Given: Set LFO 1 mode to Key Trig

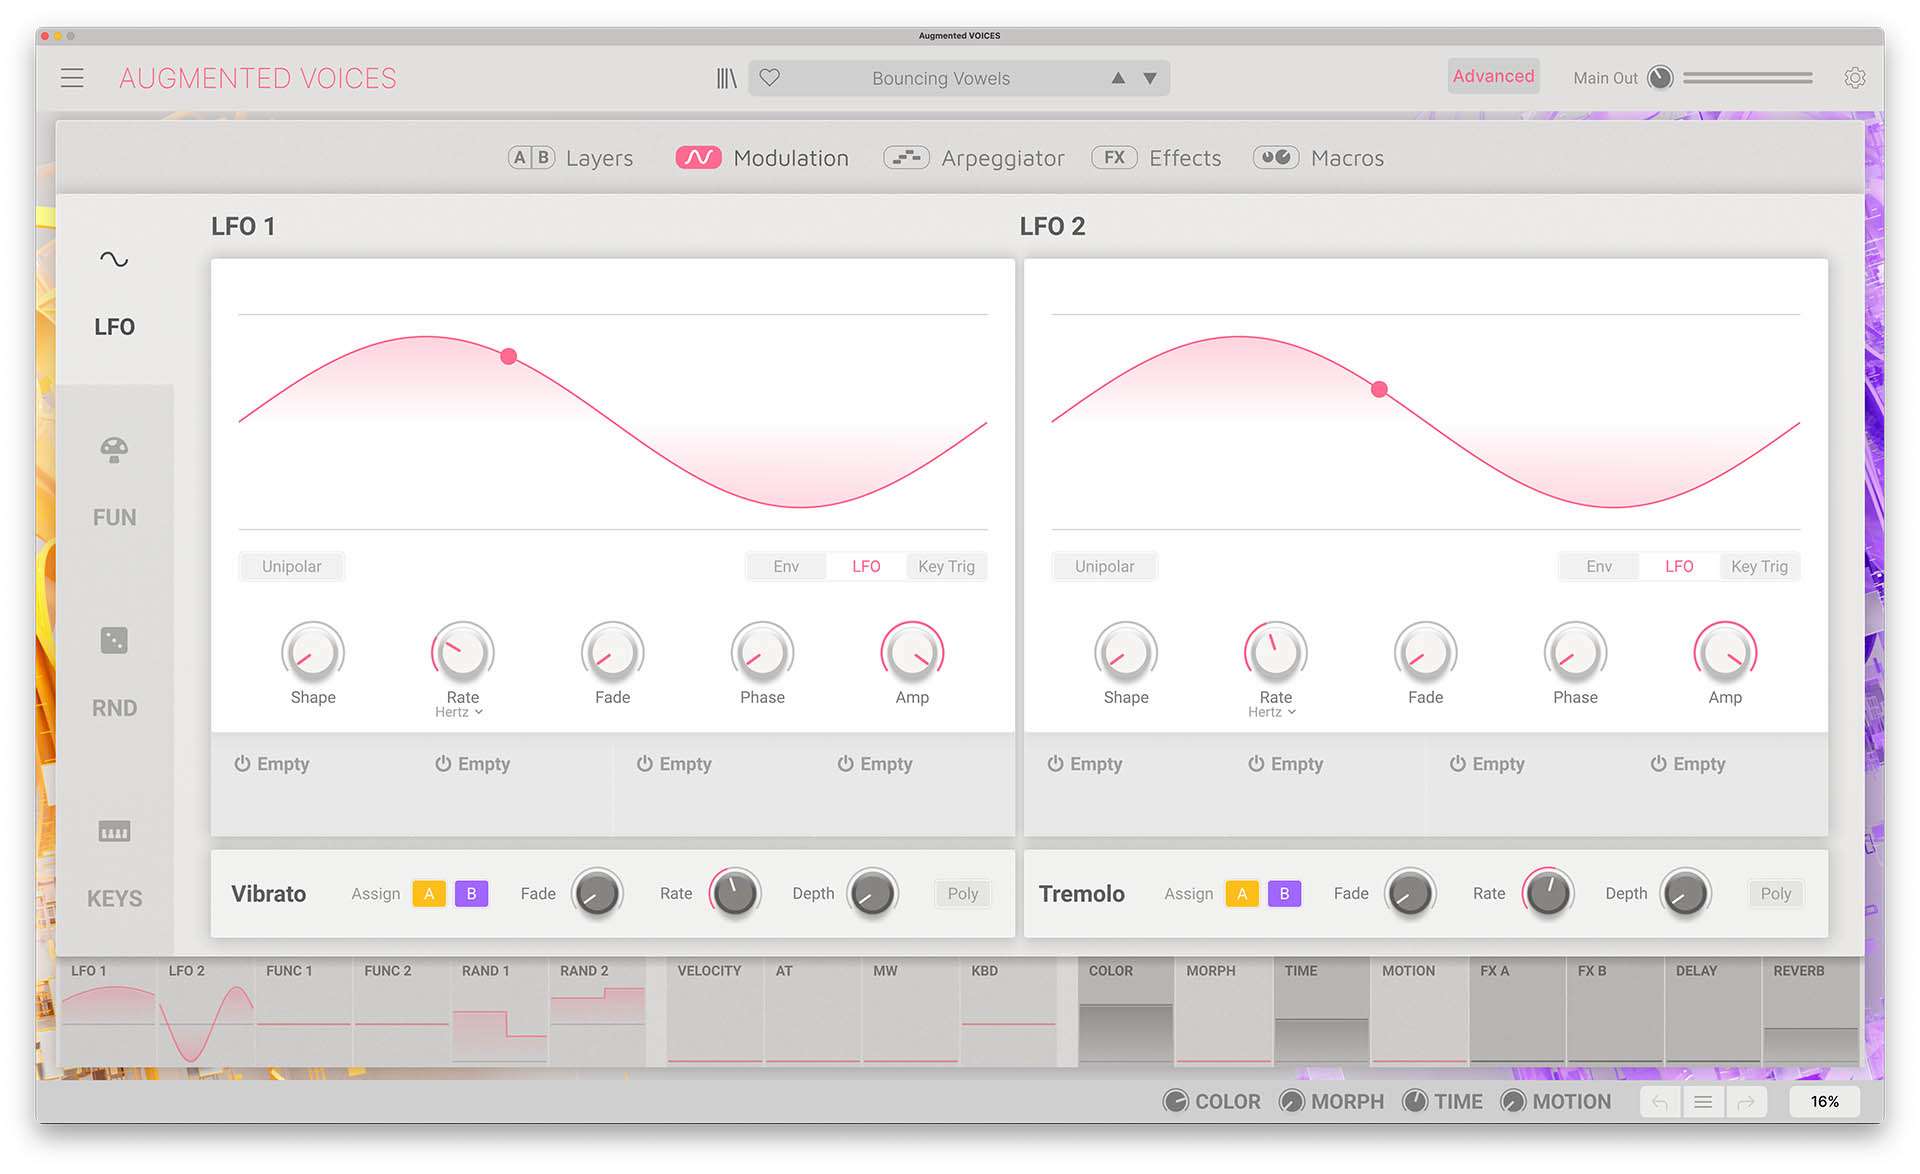Looking at the screenshot, I should (x=947, y=566).
